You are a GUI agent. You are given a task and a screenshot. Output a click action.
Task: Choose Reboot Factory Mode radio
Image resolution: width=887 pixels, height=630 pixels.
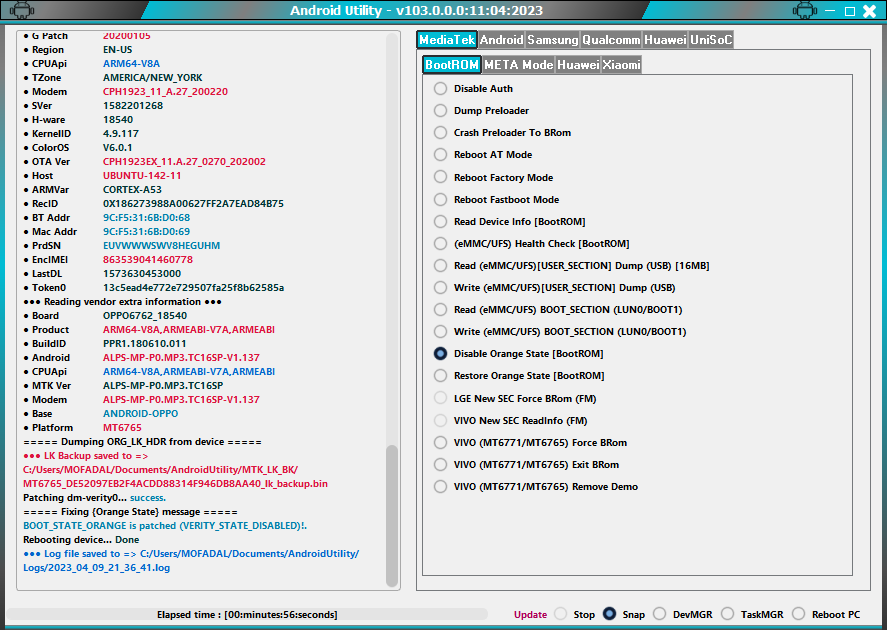click(440, 178)
